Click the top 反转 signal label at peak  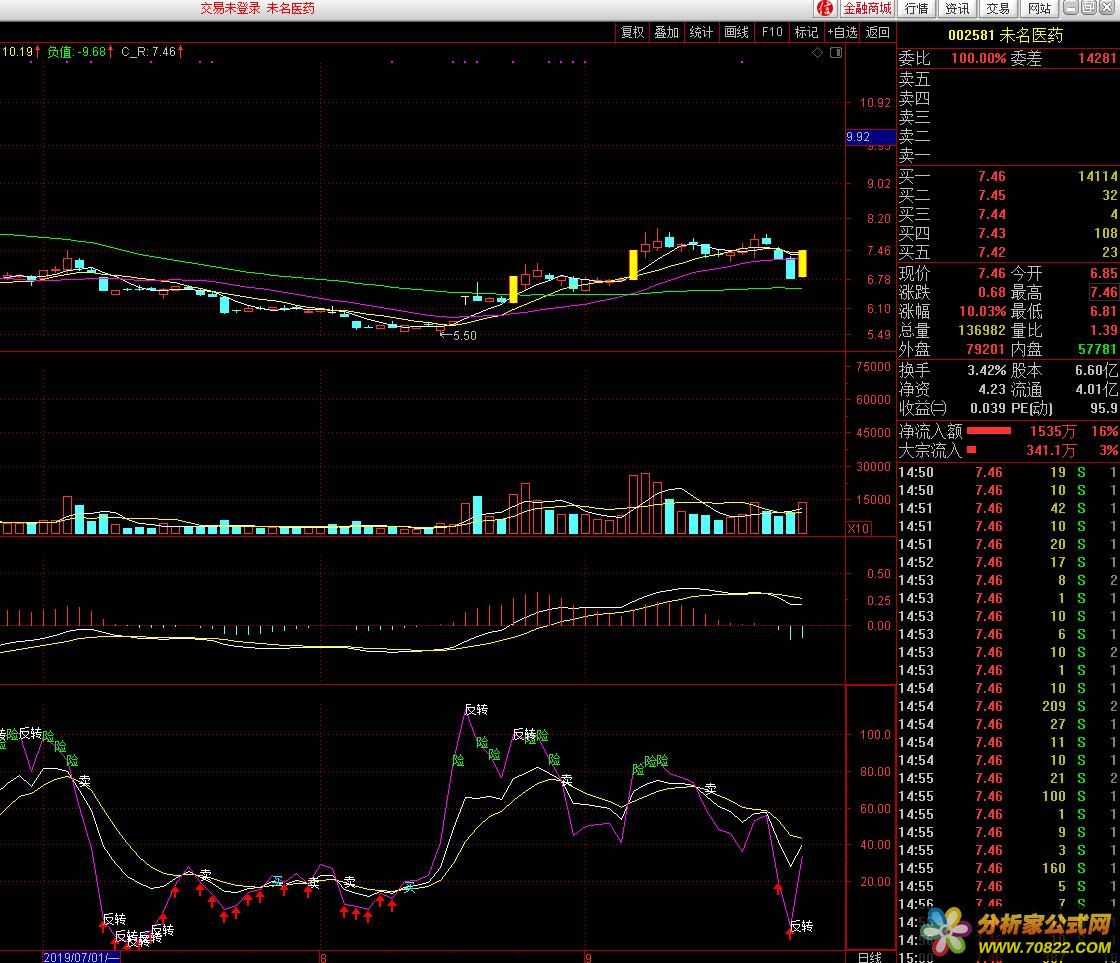tap(476, 709)
